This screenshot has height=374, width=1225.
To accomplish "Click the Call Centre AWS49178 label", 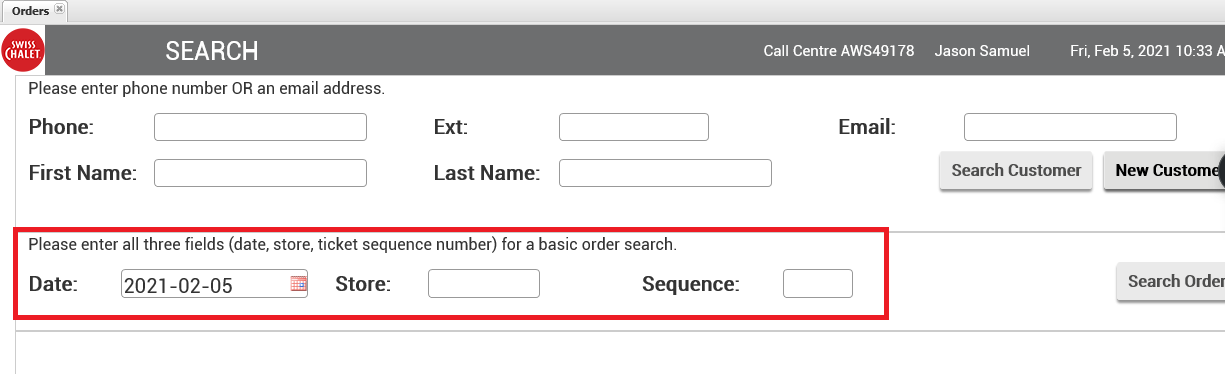I will coord(839,51).
